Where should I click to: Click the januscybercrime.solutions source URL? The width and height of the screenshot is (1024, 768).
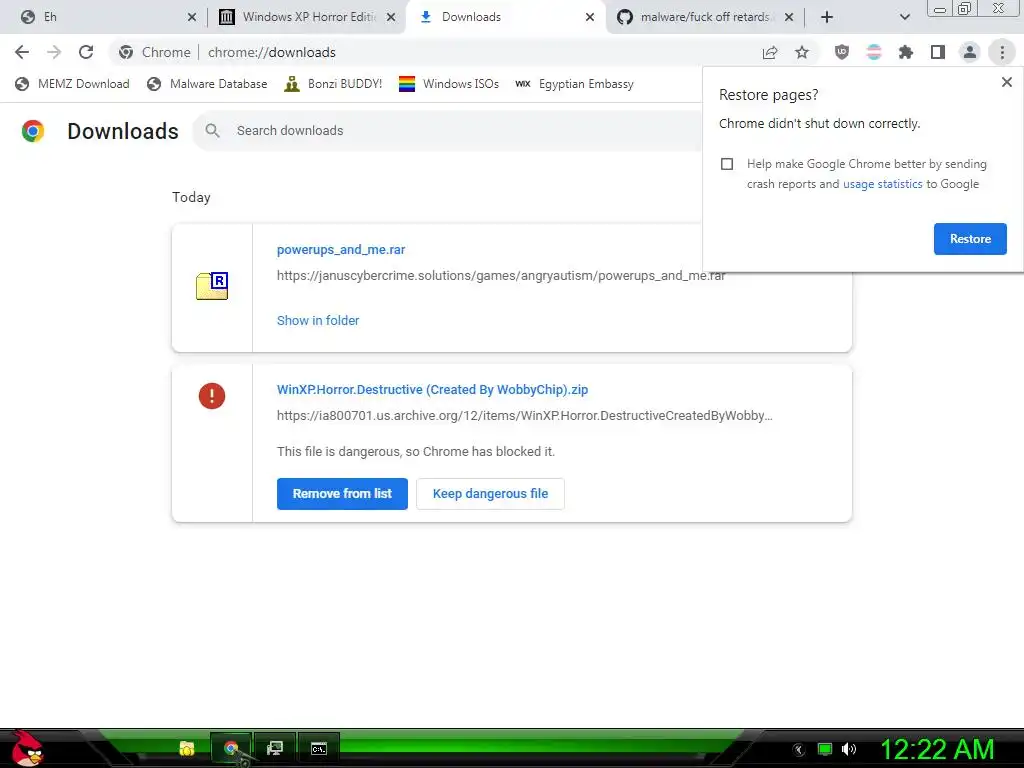501,276
